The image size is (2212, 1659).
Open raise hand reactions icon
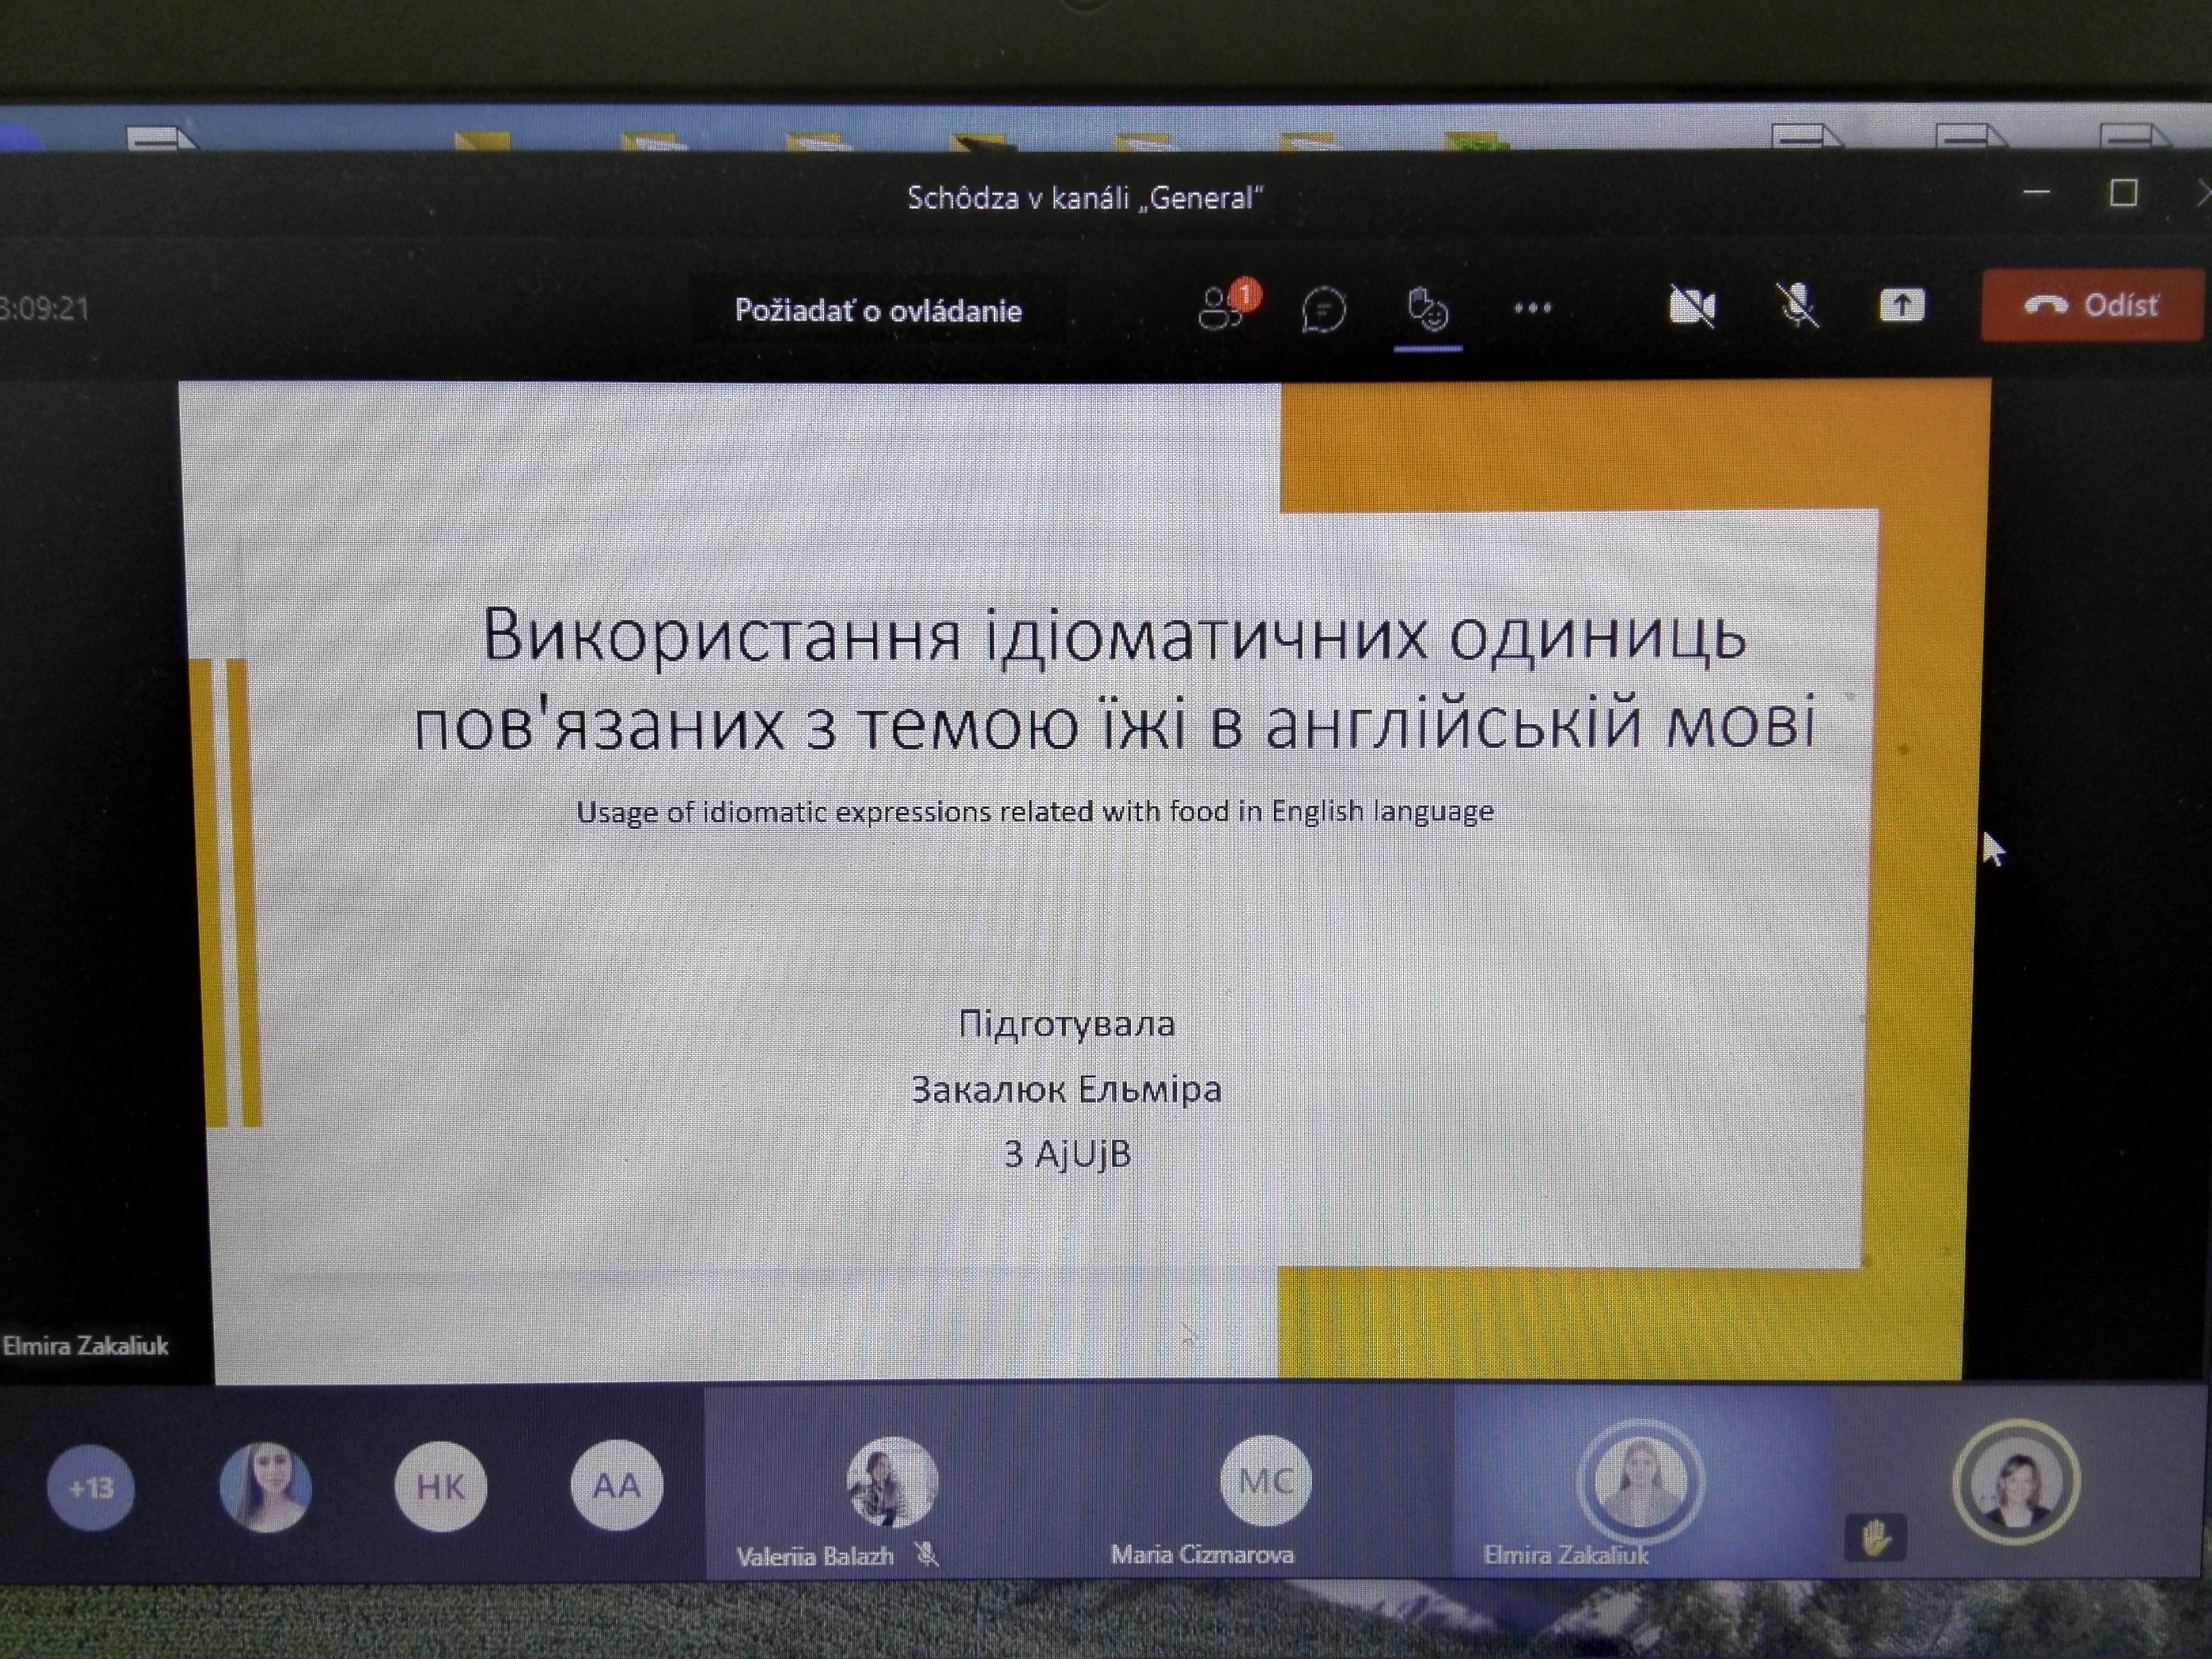click(x=1427, y=309)
